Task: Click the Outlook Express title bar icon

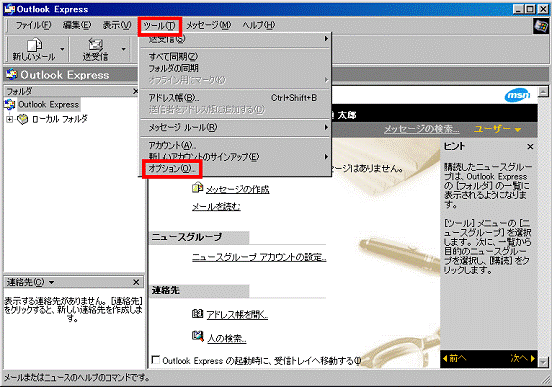Action: (x=10, y=9)
